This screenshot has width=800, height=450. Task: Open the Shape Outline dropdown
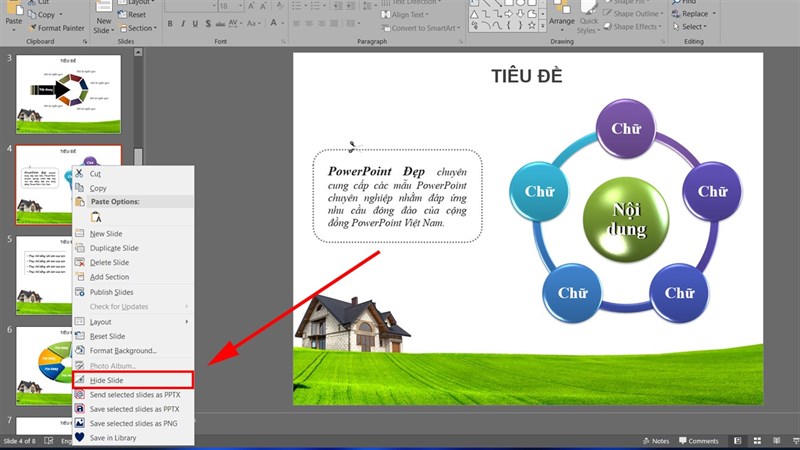(634, 14)
